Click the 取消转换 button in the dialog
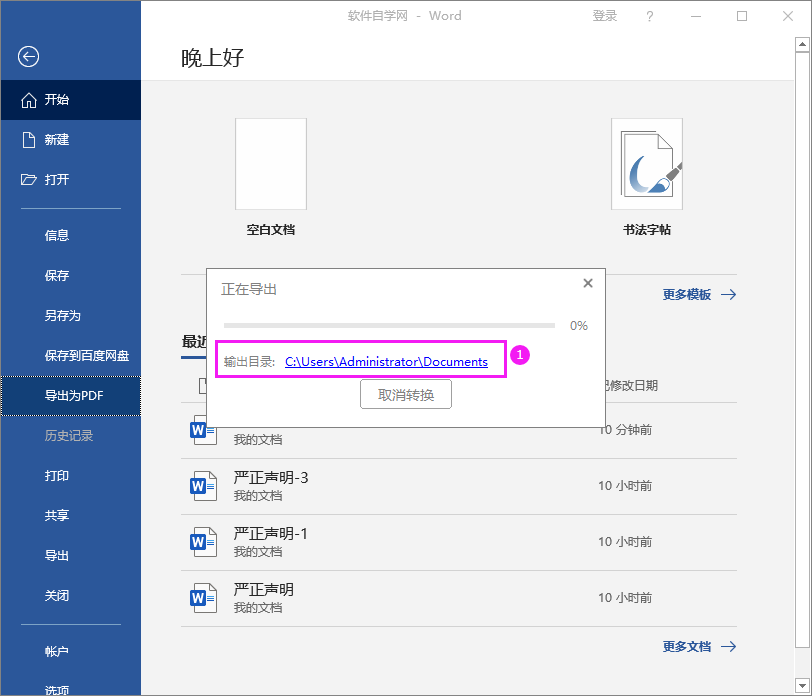The height and width of the screenshot is (696, 812). [405, 394]
